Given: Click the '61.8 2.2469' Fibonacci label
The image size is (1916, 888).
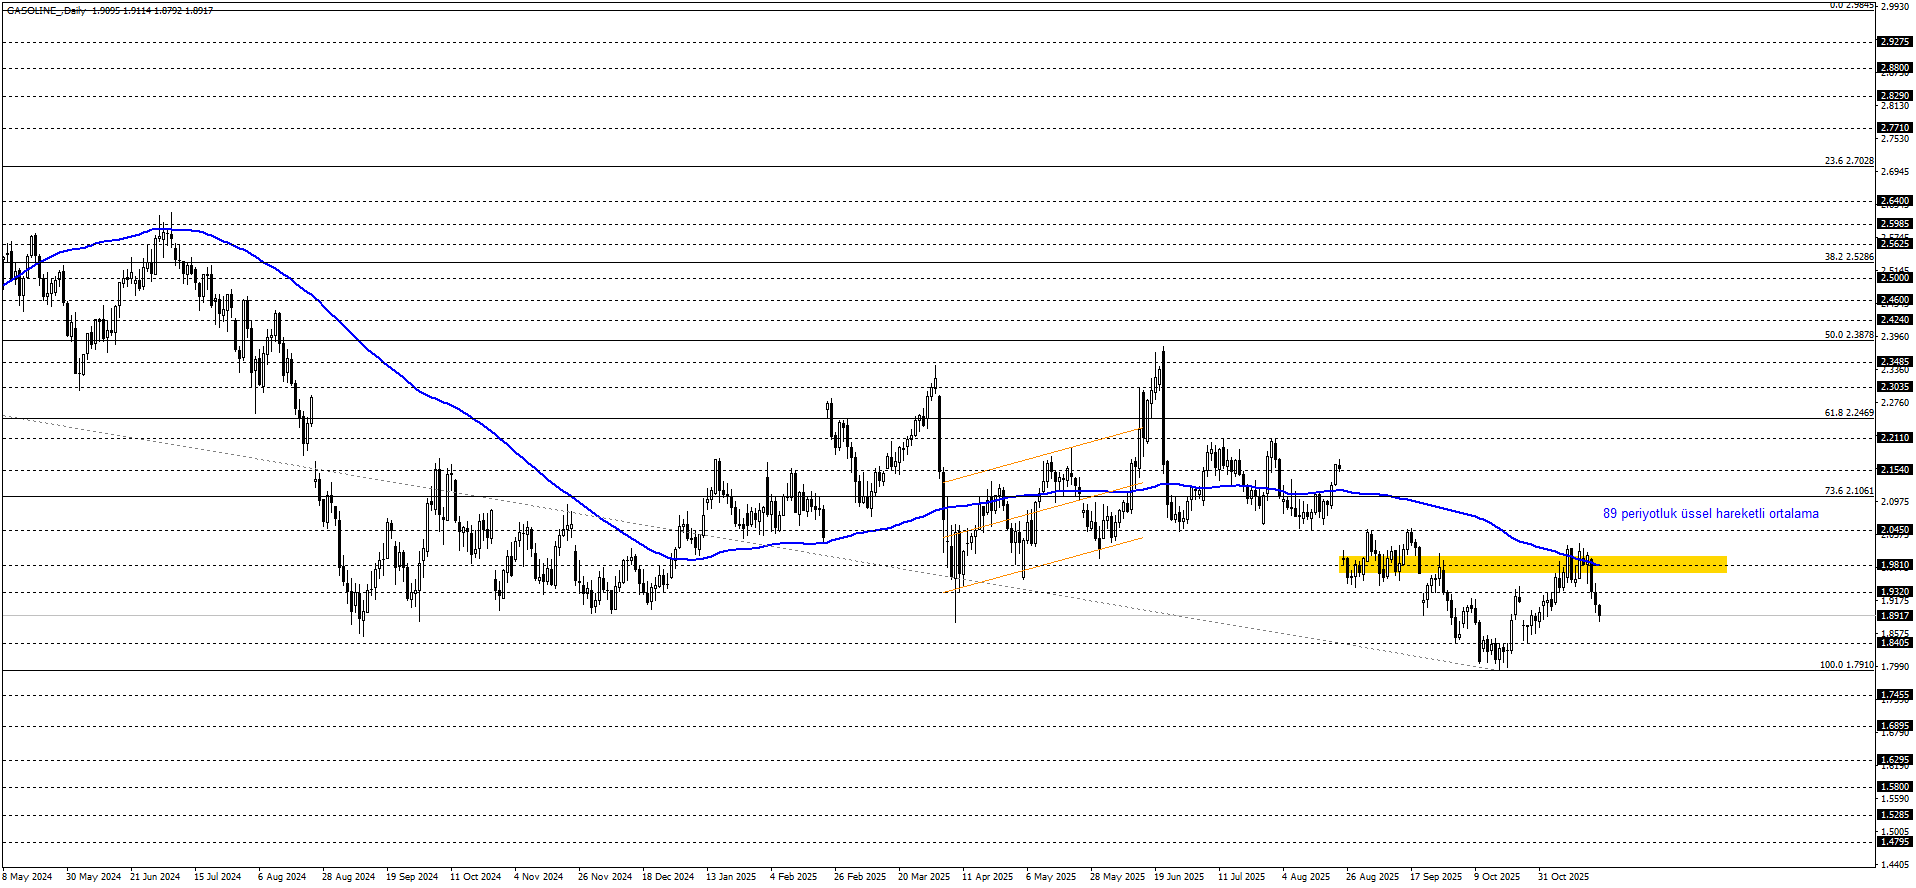Looking at the screenshot, I should (1849, 412).
